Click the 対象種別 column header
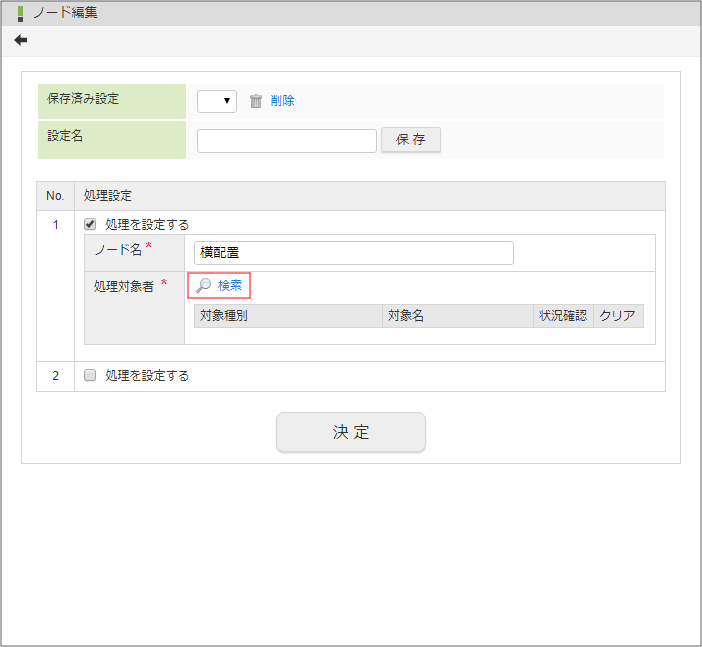Viewport: 702px width, 647px height. pyautogui.click(x=288, y=316)
